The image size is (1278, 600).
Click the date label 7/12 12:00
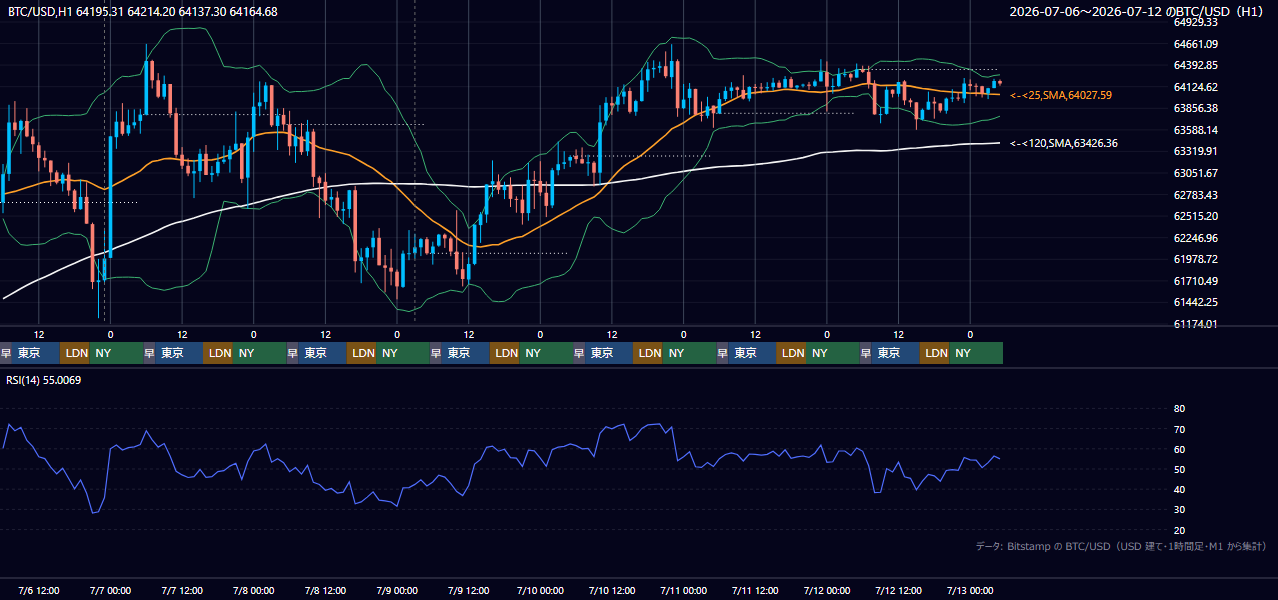pos(898,590)
